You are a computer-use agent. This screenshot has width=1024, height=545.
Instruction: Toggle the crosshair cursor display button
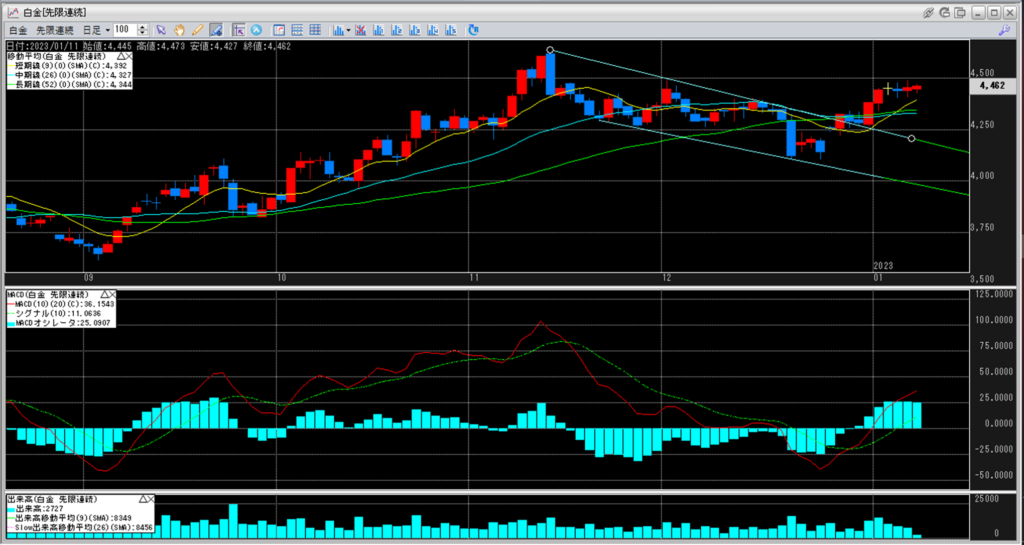[x=238, y=30]
